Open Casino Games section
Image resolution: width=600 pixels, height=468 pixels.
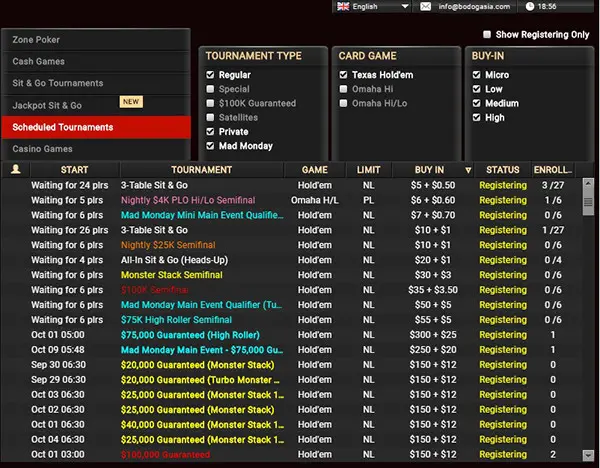[96, 149]
